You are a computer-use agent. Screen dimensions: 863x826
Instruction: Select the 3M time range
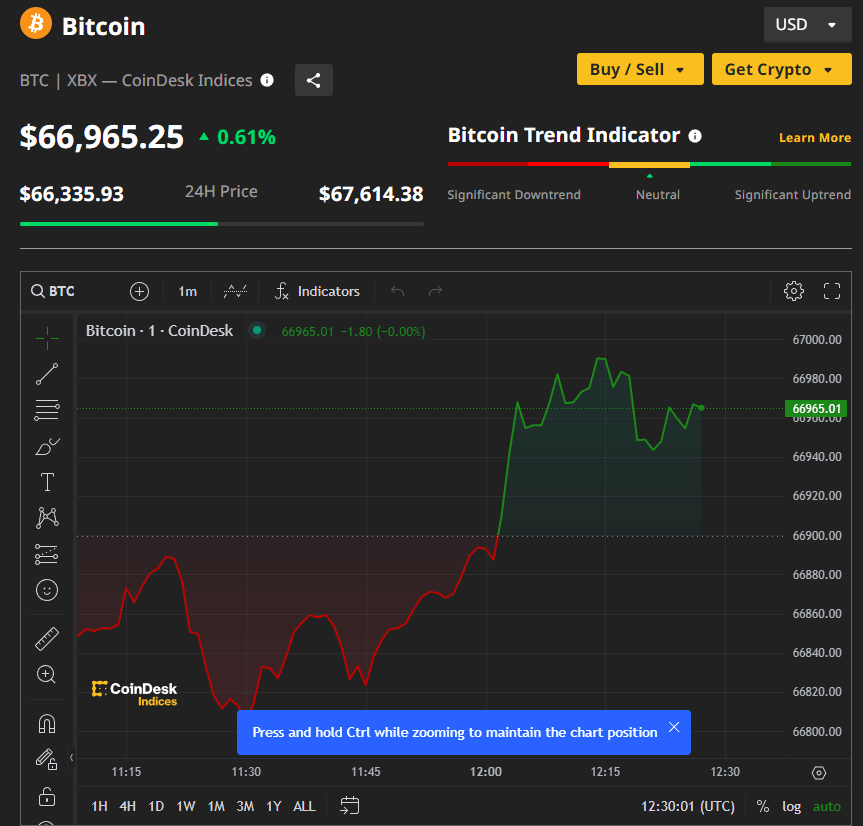pyautogui.click(x=245, y=806)
